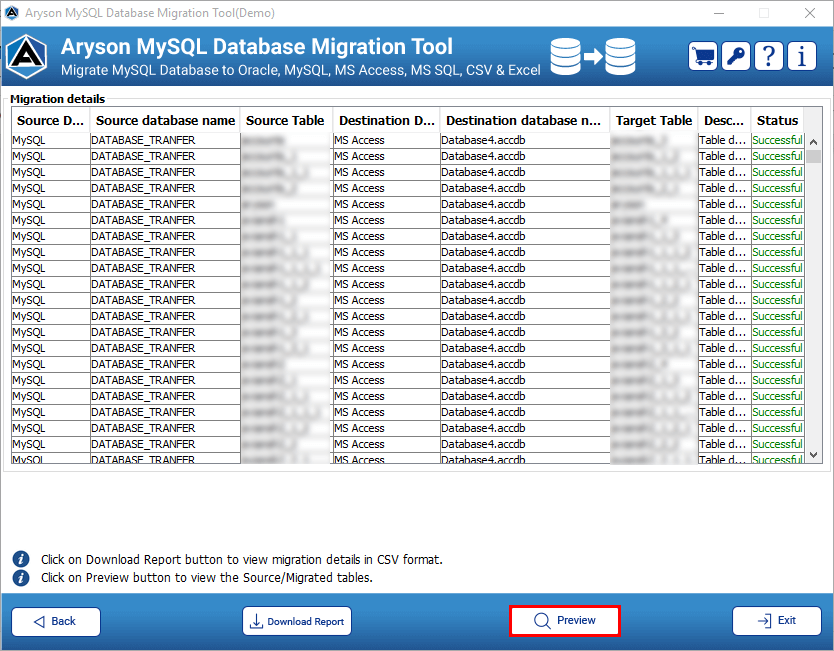Click the Migration details group label
This screenshot has width=834, height=651.
pos(57,99)
